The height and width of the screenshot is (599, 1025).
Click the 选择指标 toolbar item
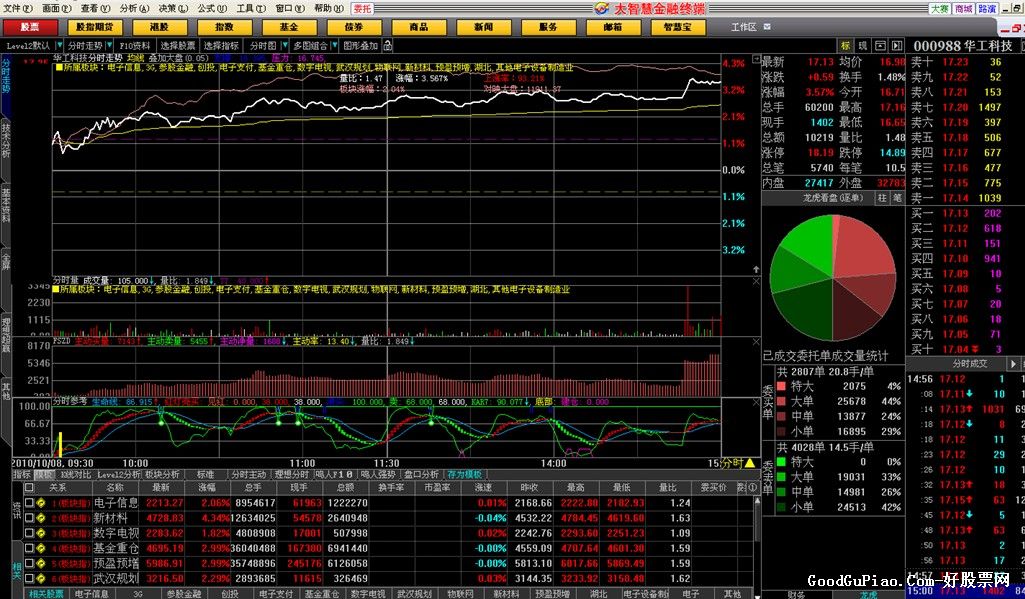click(x=221, y=45)
